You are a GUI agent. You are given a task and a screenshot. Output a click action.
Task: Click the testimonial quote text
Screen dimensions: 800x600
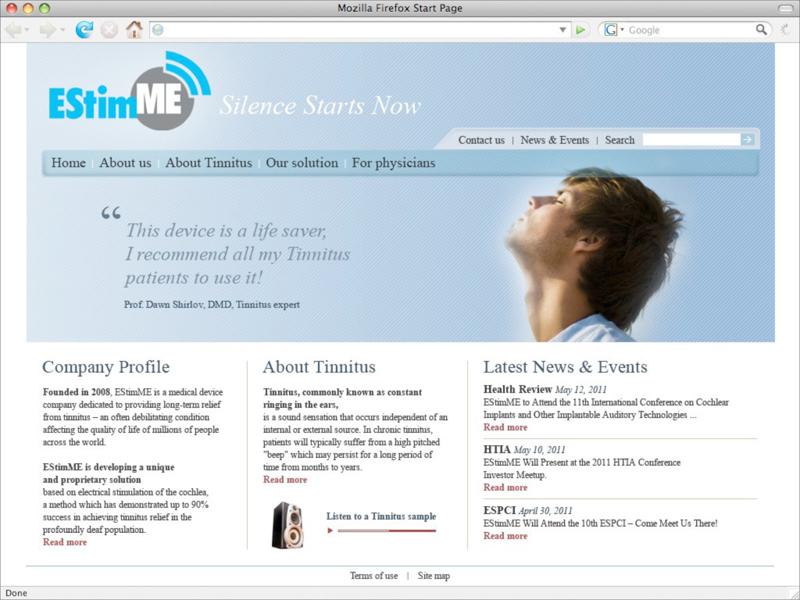(238, 254)
